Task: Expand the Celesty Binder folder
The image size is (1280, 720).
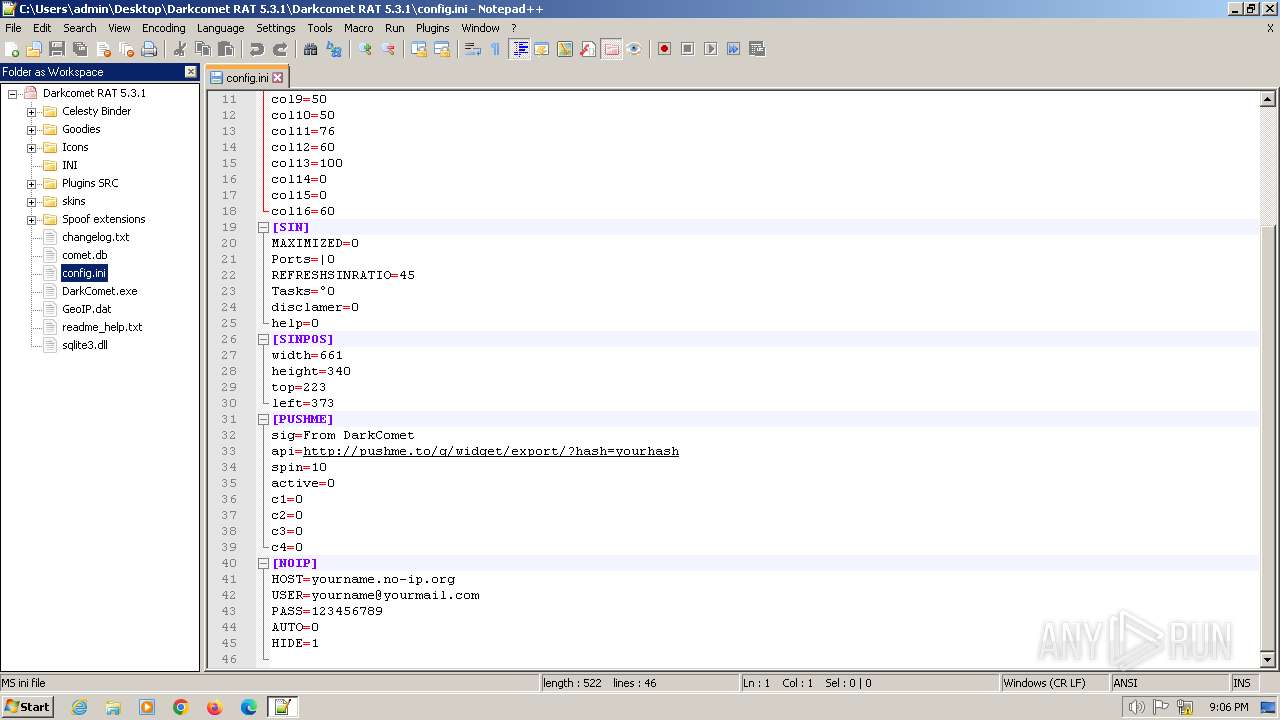Action: (31, 111)
